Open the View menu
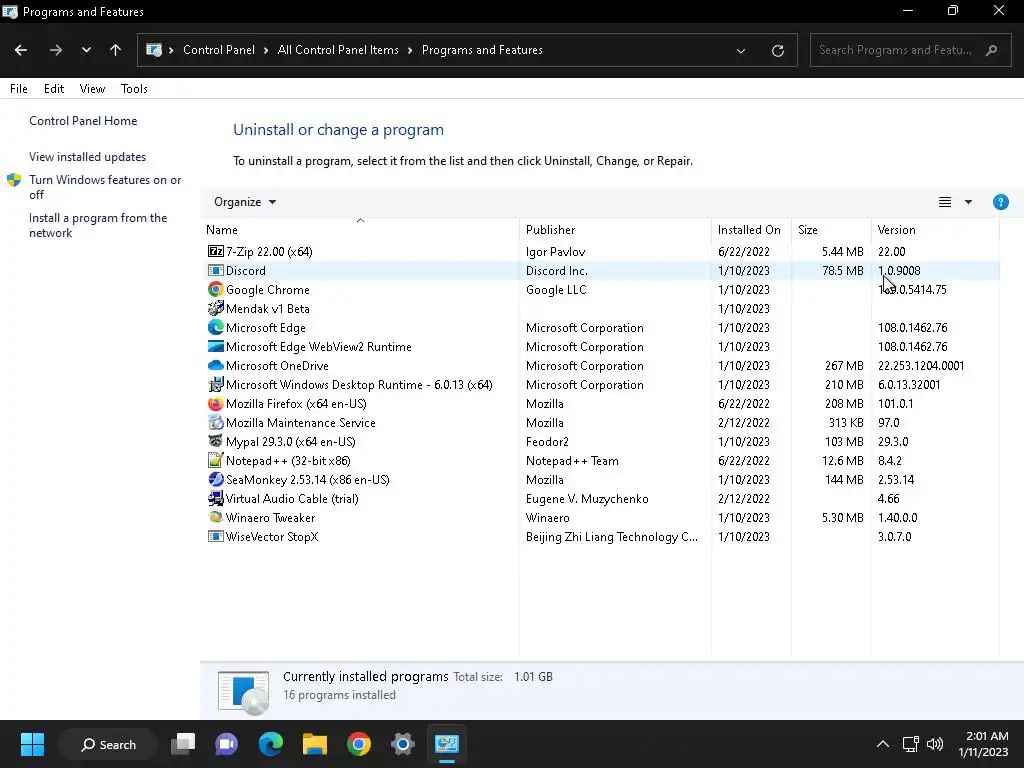The image size is (1024, 768). [x=92, y=89]
